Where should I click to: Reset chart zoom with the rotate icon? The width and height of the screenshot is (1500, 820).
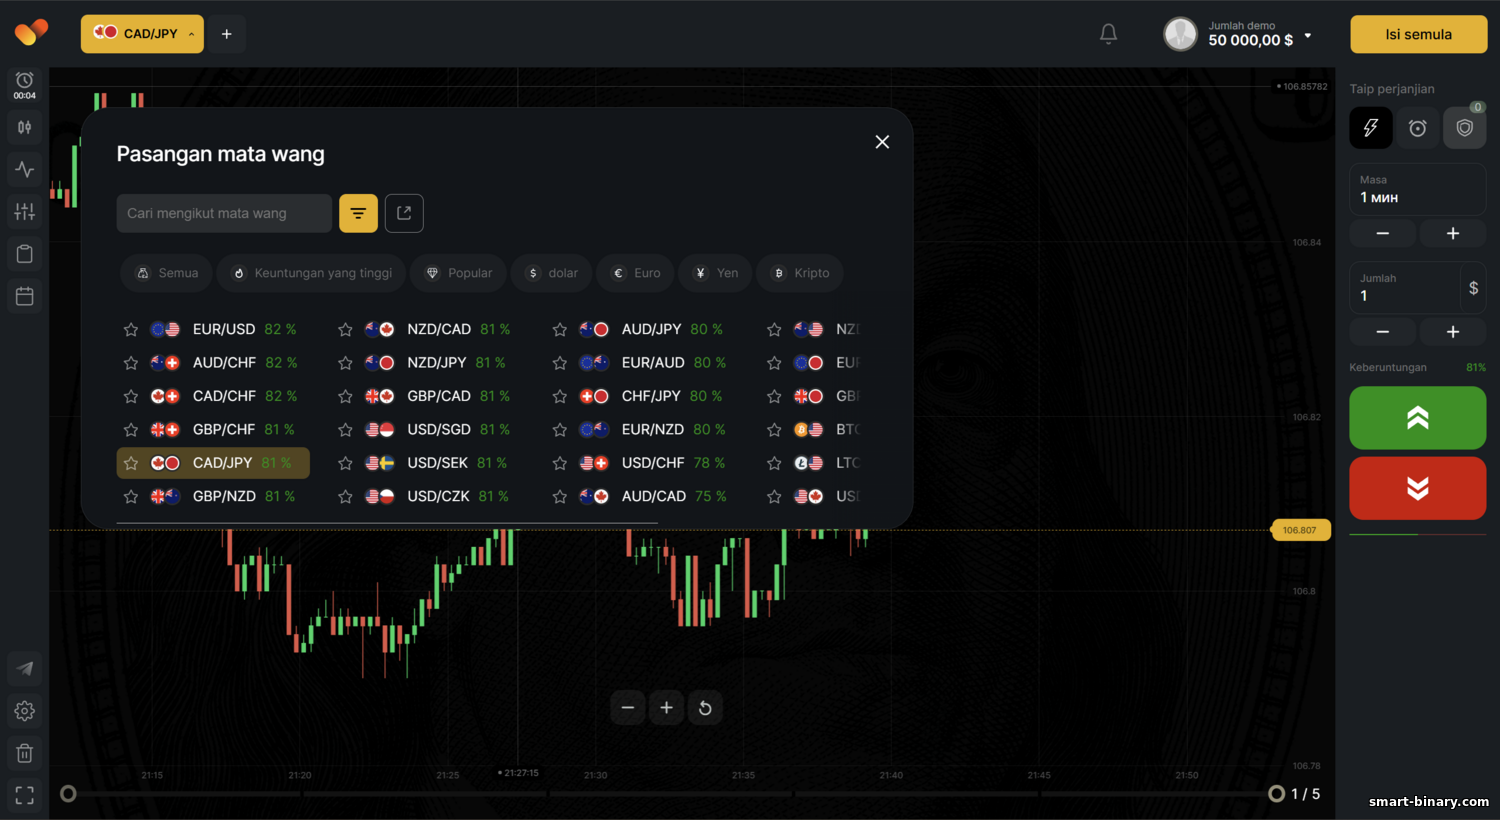pyautogui.click(x=705, y=708)
